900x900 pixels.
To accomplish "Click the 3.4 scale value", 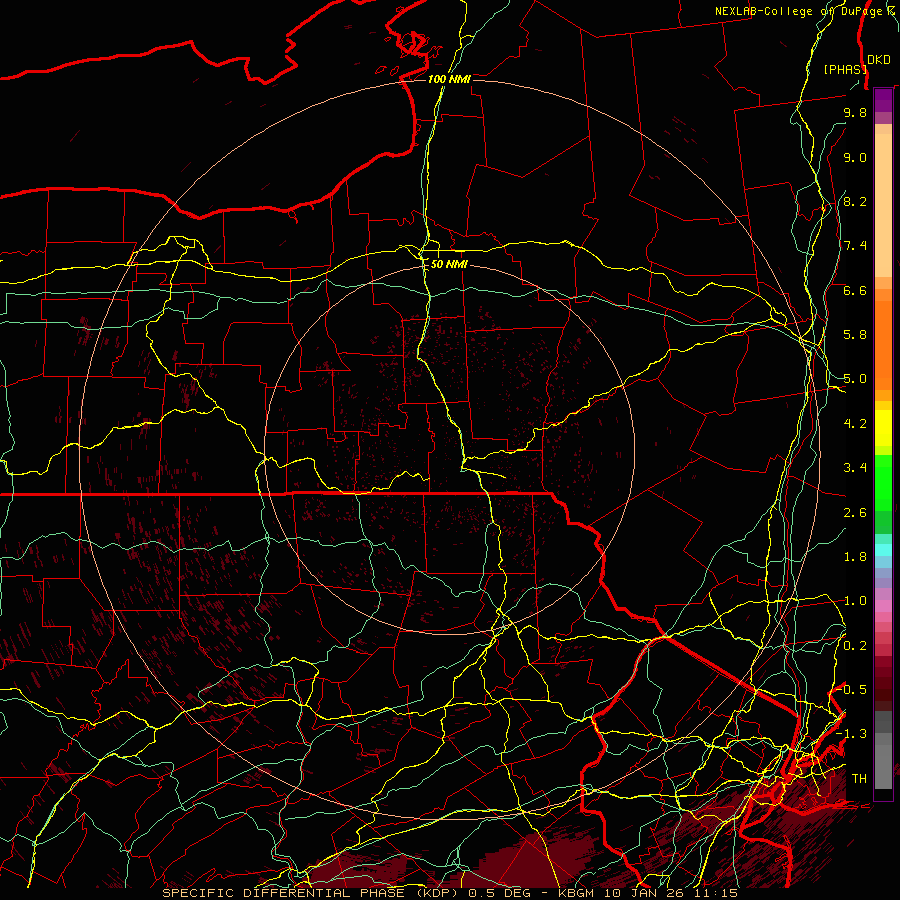I will 855,468.
